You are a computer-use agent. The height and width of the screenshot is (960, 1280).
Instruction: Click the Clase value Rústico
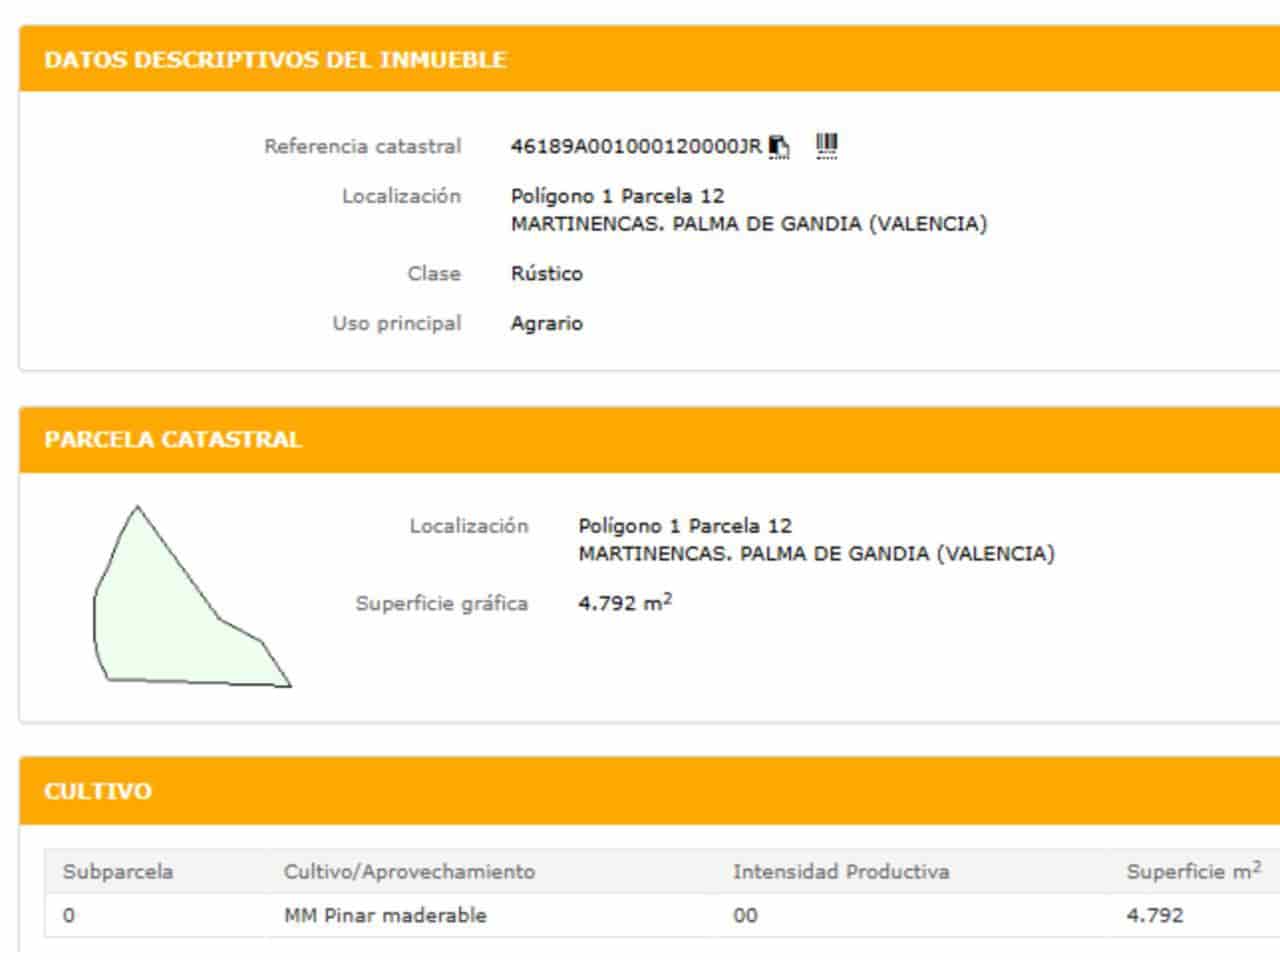pos(546,272)
